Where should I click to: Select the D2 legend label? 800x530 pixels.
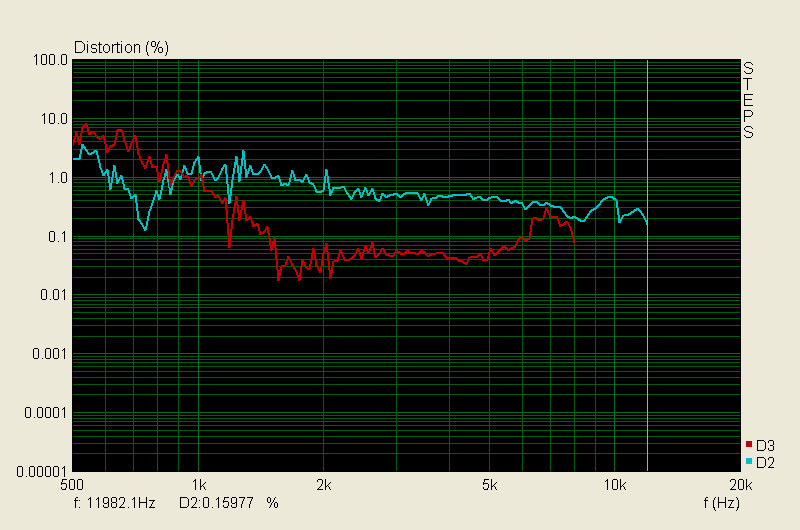click(765, 463)
